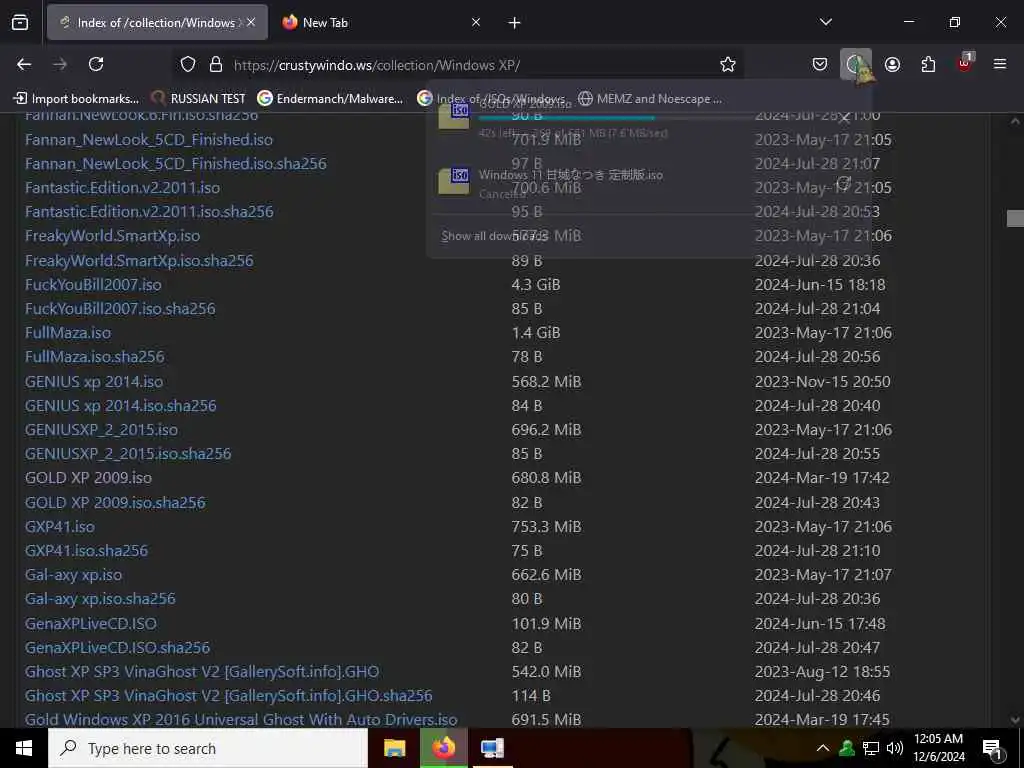Open GenaXPLiveCD.ISO.sha256 link

point(118,647)
